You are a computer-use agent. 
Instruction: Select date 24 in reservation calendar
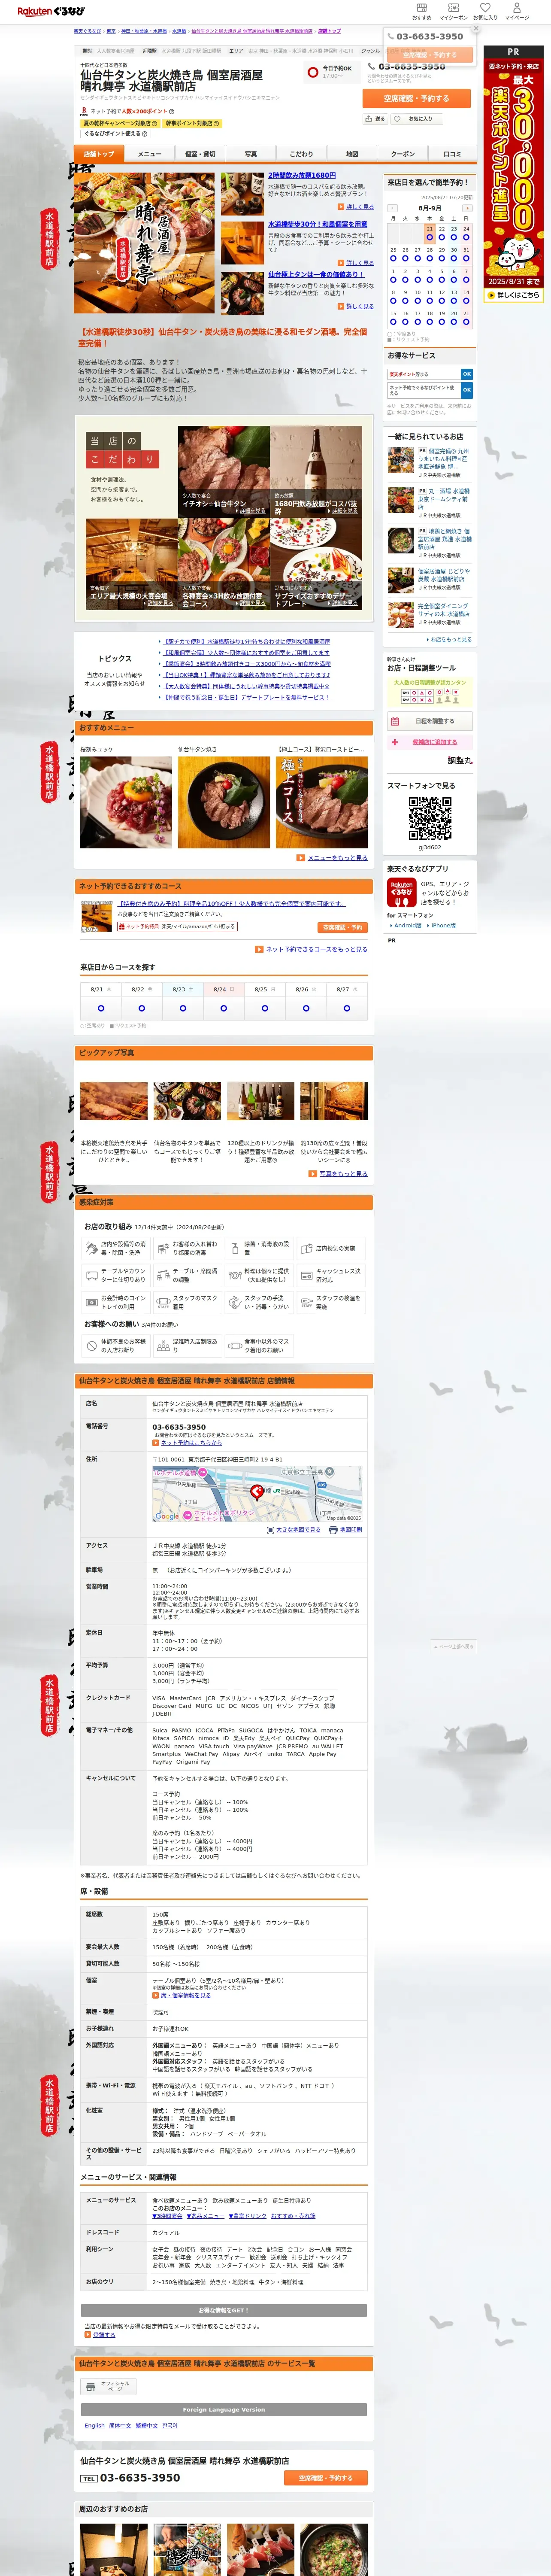[466, 237]
